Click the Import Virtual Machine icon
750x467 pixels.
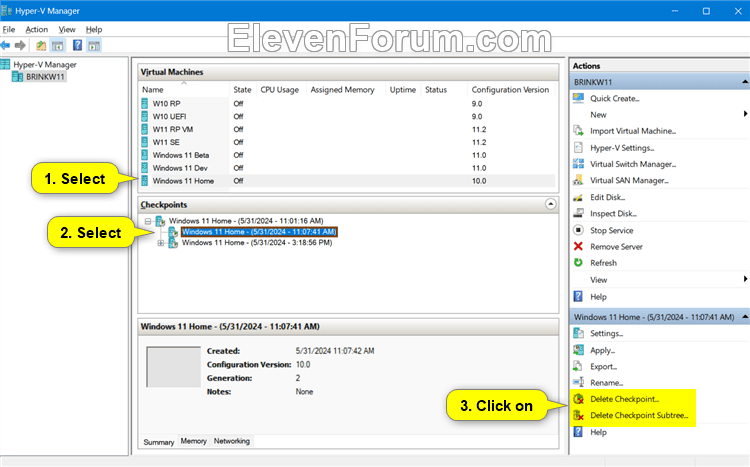(x=578, y=131)
